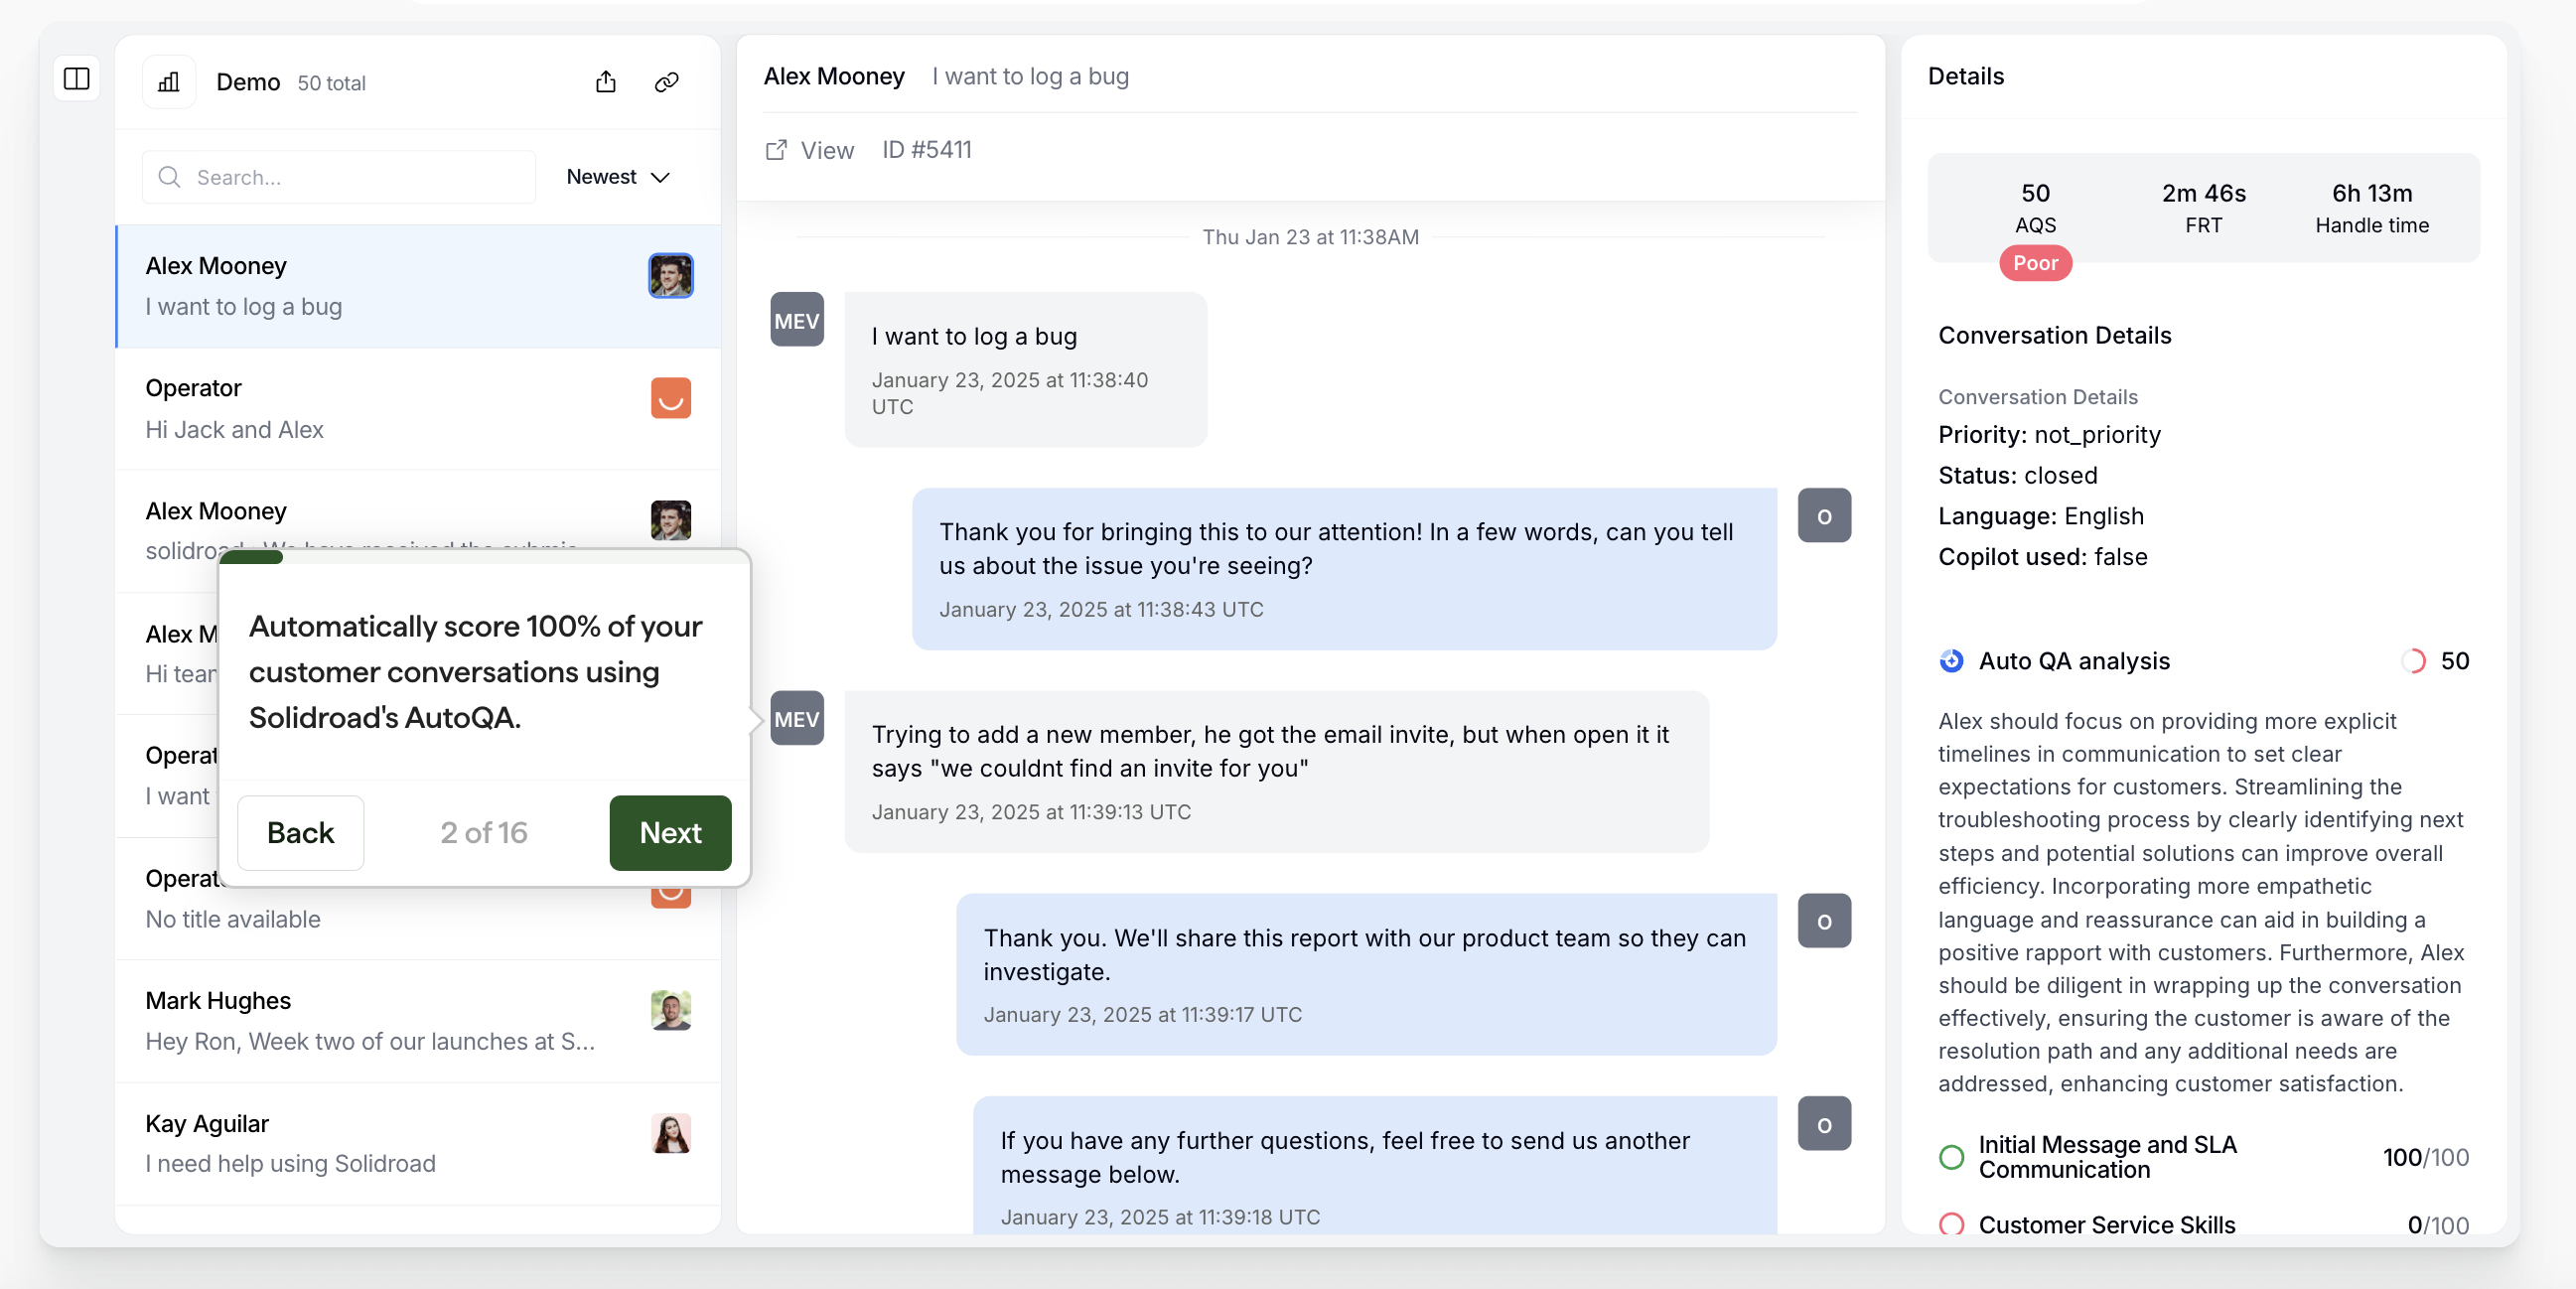Click the Poor AQS badge
Image resolution: width=2576 pixels, height=1289 pixels.
(2034, 263)
